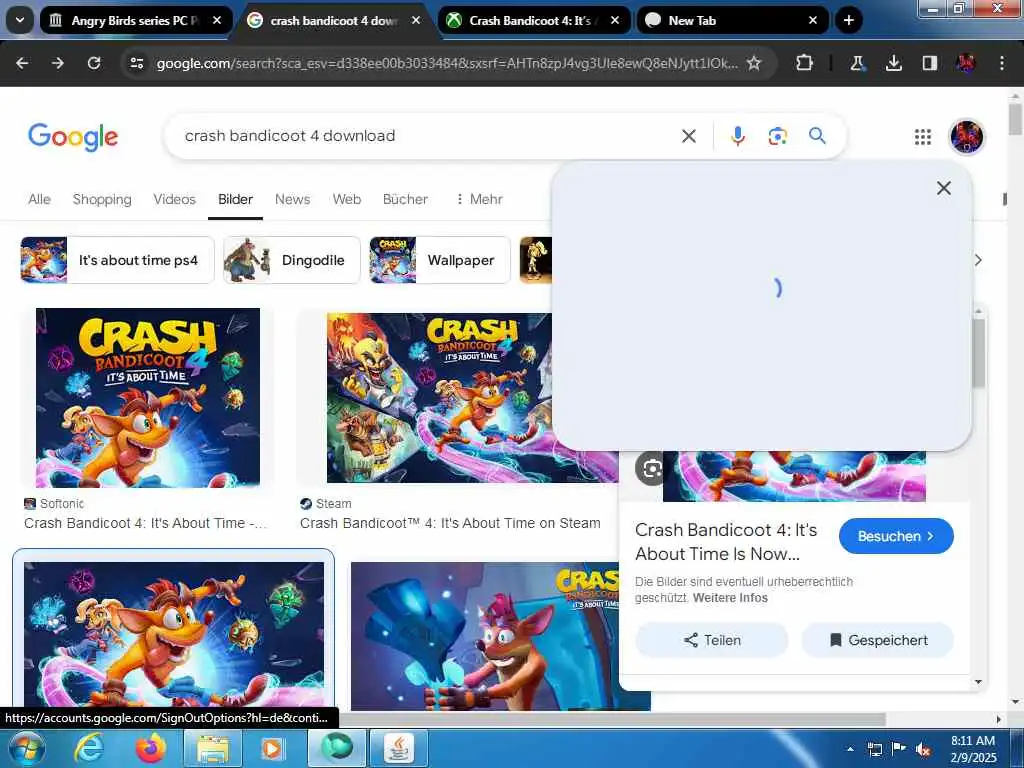Open the Softonic Crash Bandicoot image

tap(148, 398)
